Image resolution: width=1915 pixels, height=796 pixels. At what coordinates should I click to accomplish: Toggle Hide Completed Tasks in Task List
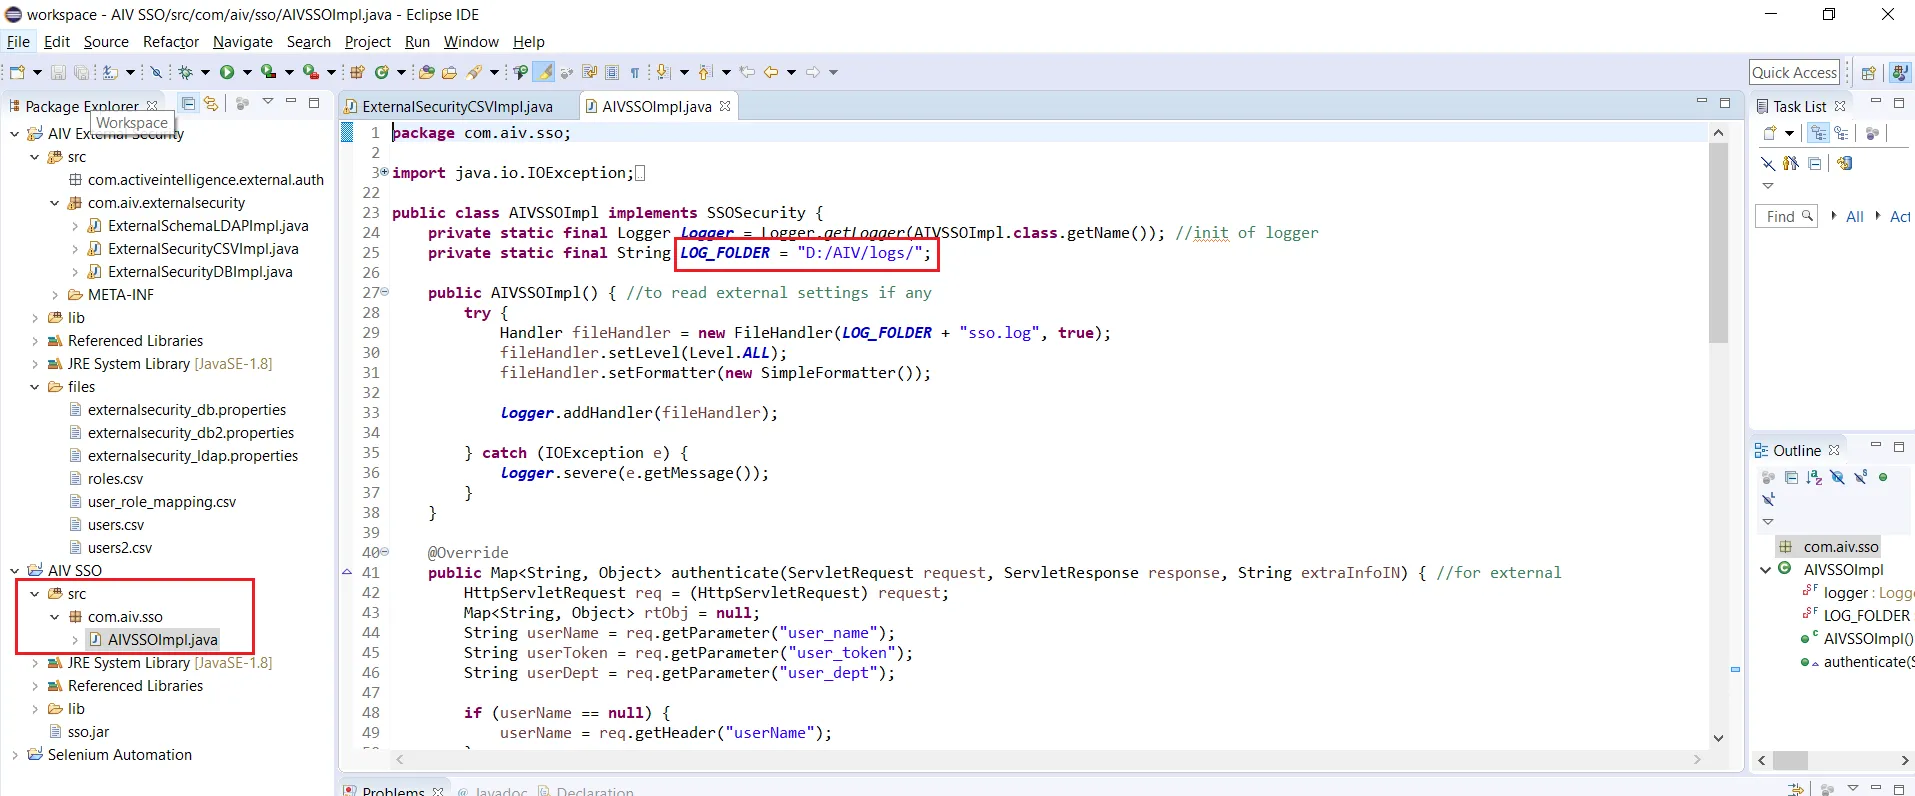[1768, 163]
